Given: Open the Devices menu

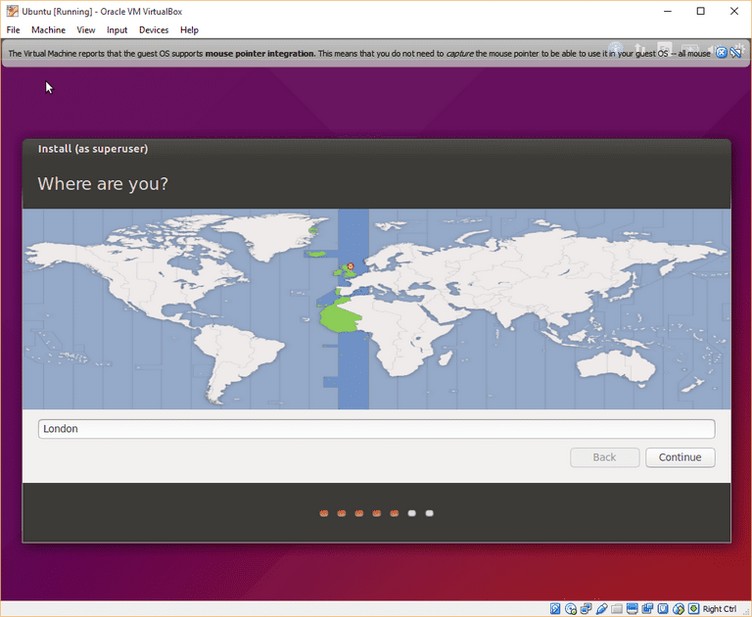Looking at the screenshot, I should [x=153, y=30].
